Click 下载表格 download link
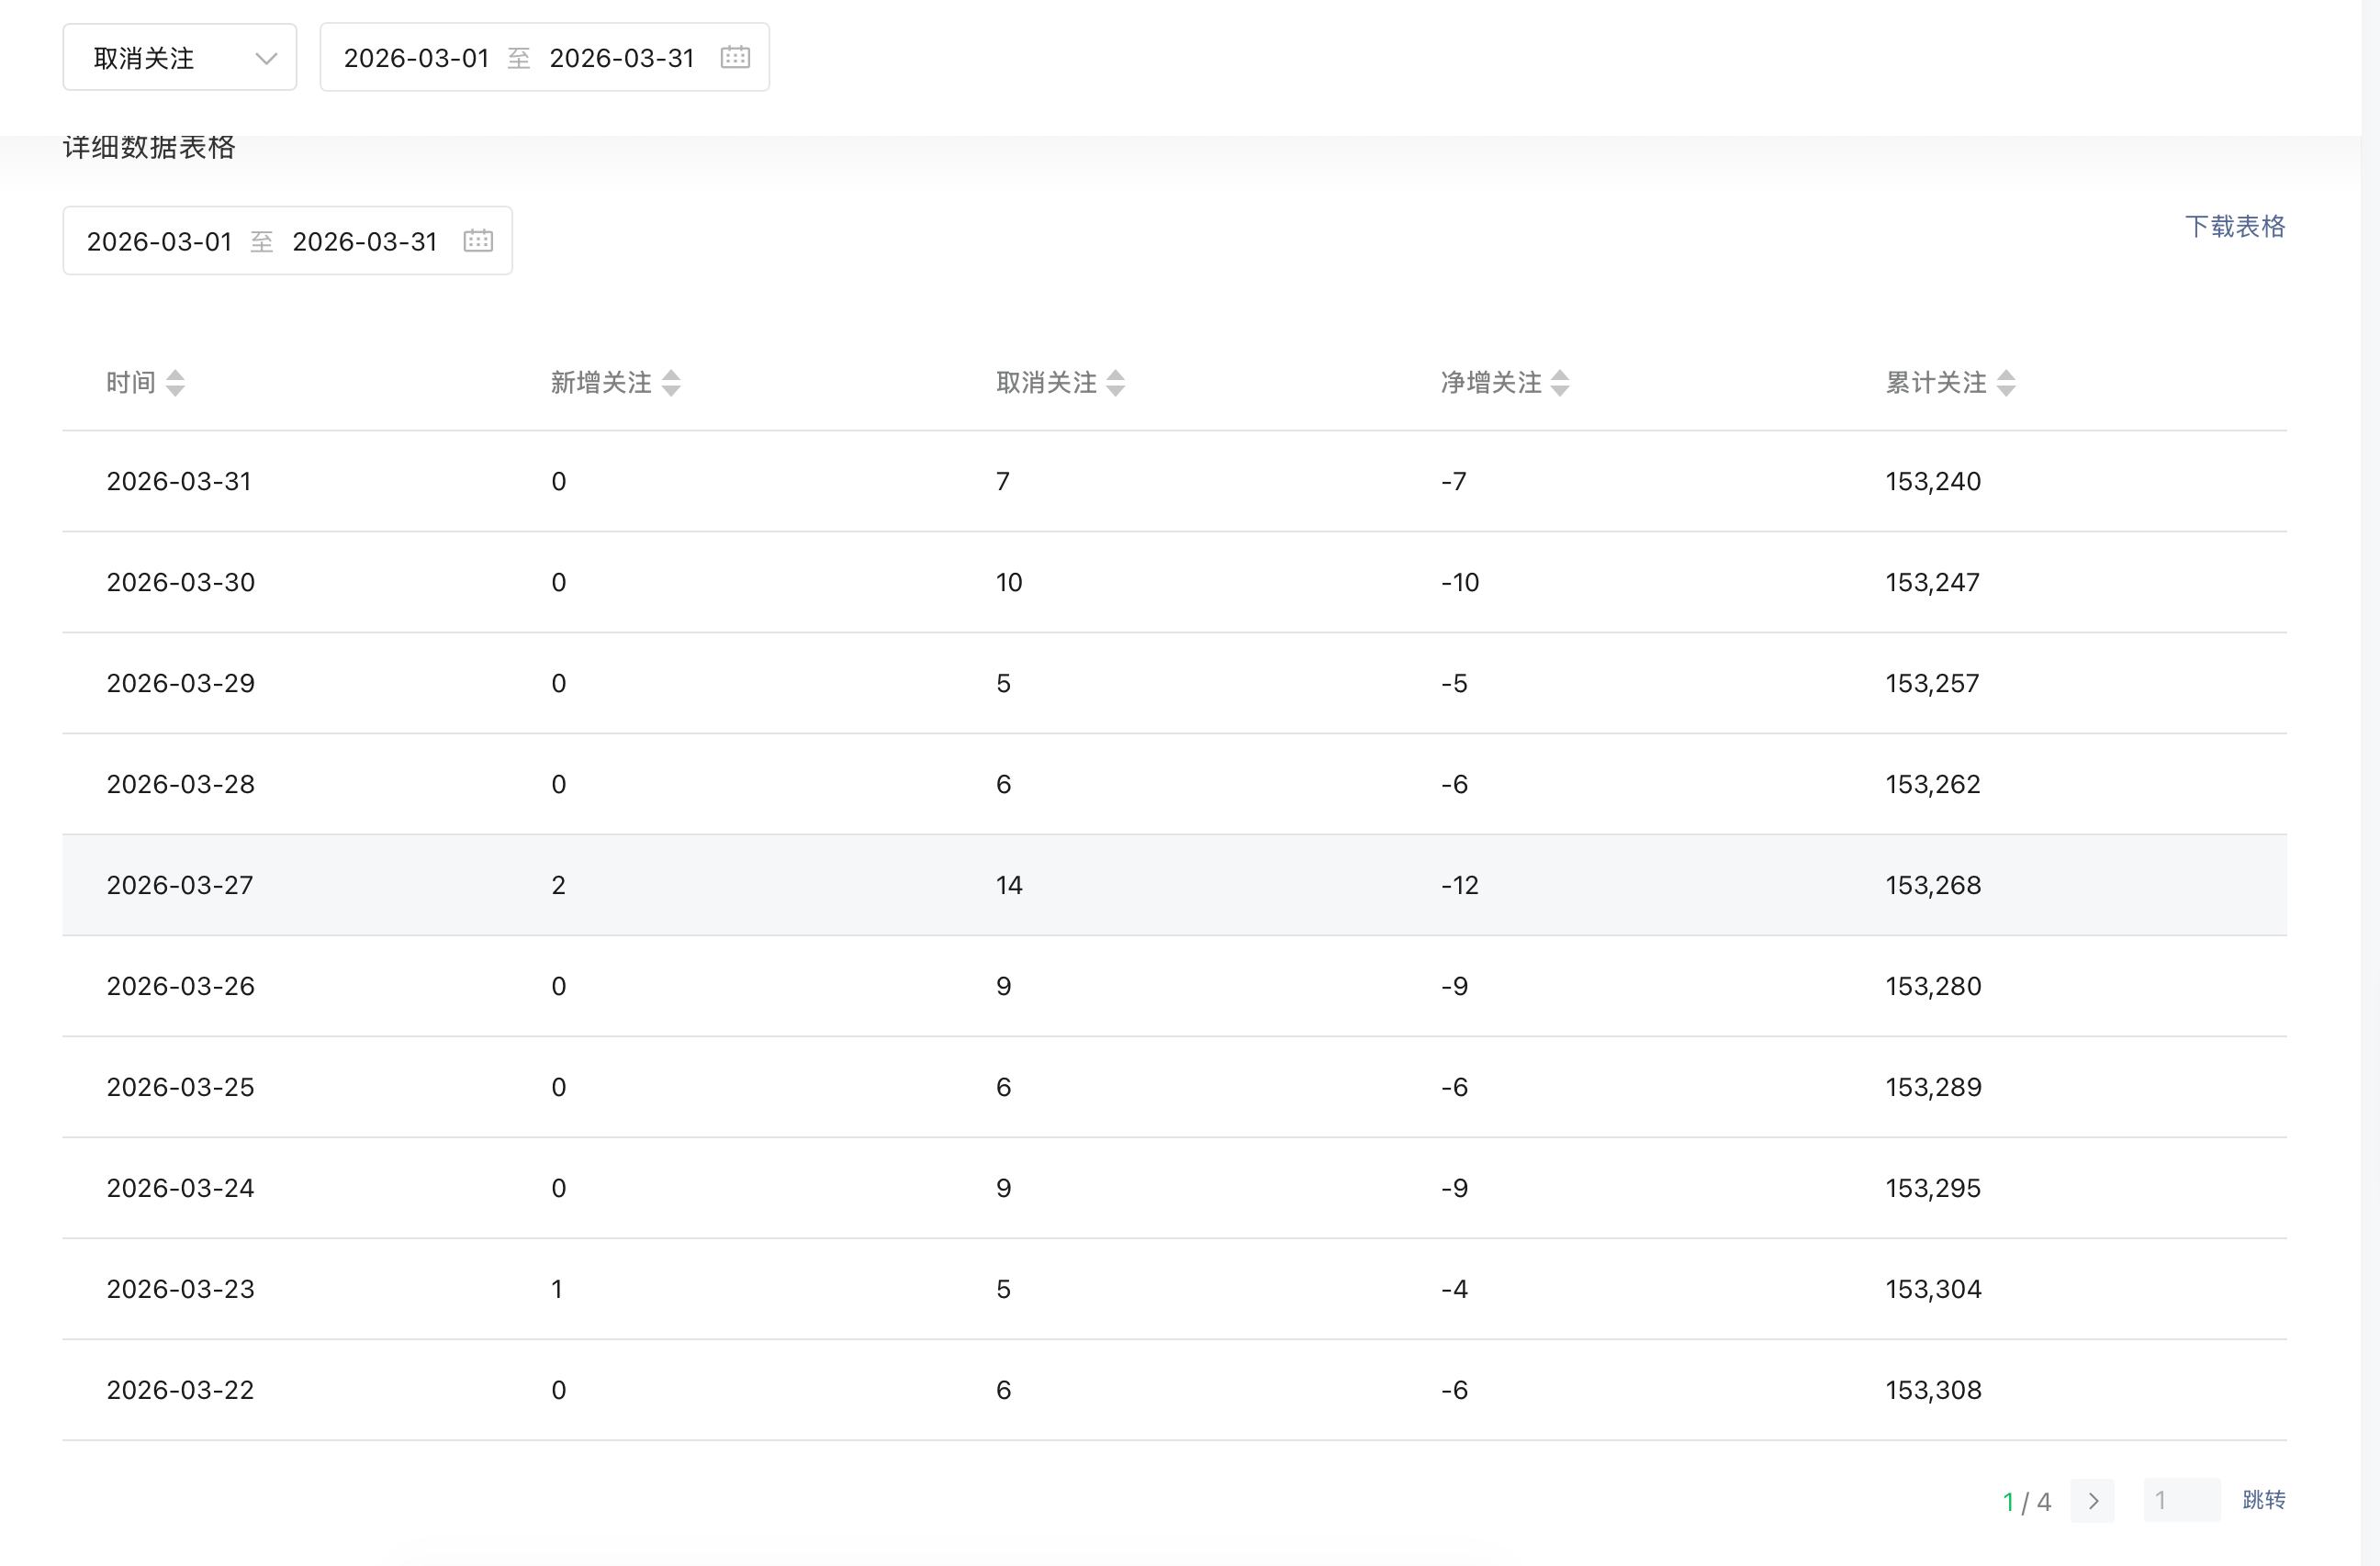 2234,226
